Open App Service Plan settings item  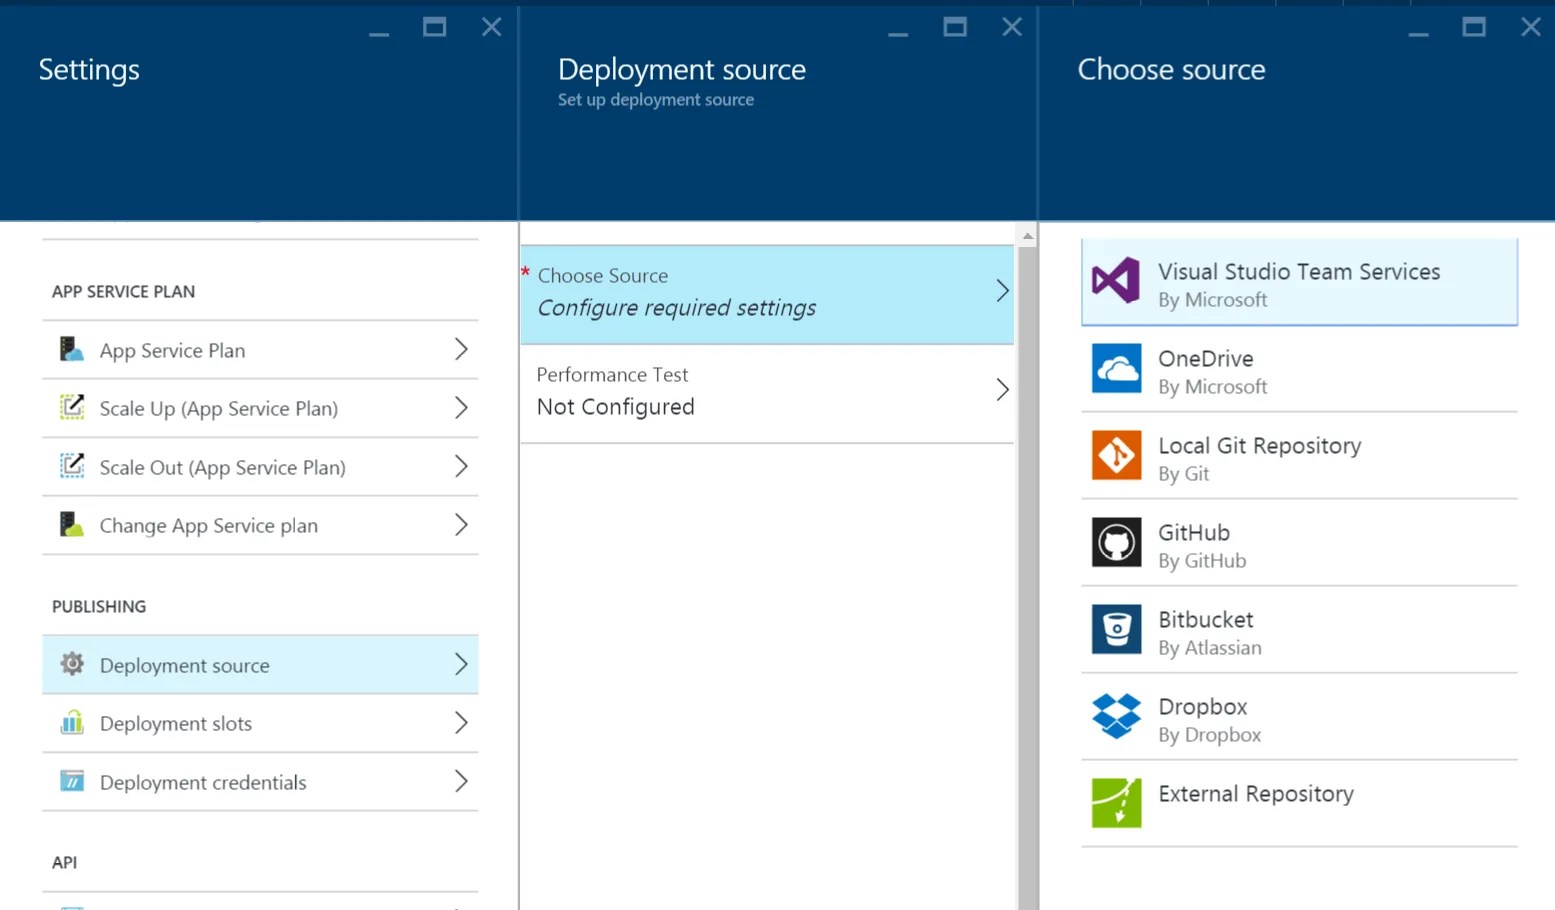pyautogui.click(x=260, y=350)
